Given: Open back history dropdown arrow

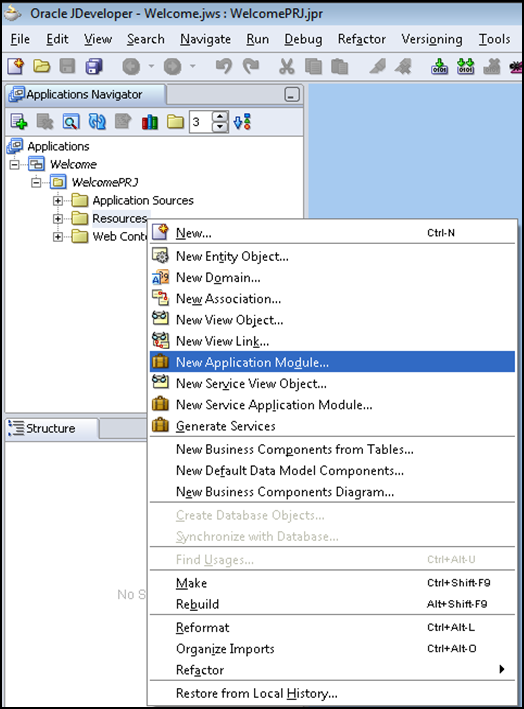Looking at the screenshot, I should [x=151, y=66].
